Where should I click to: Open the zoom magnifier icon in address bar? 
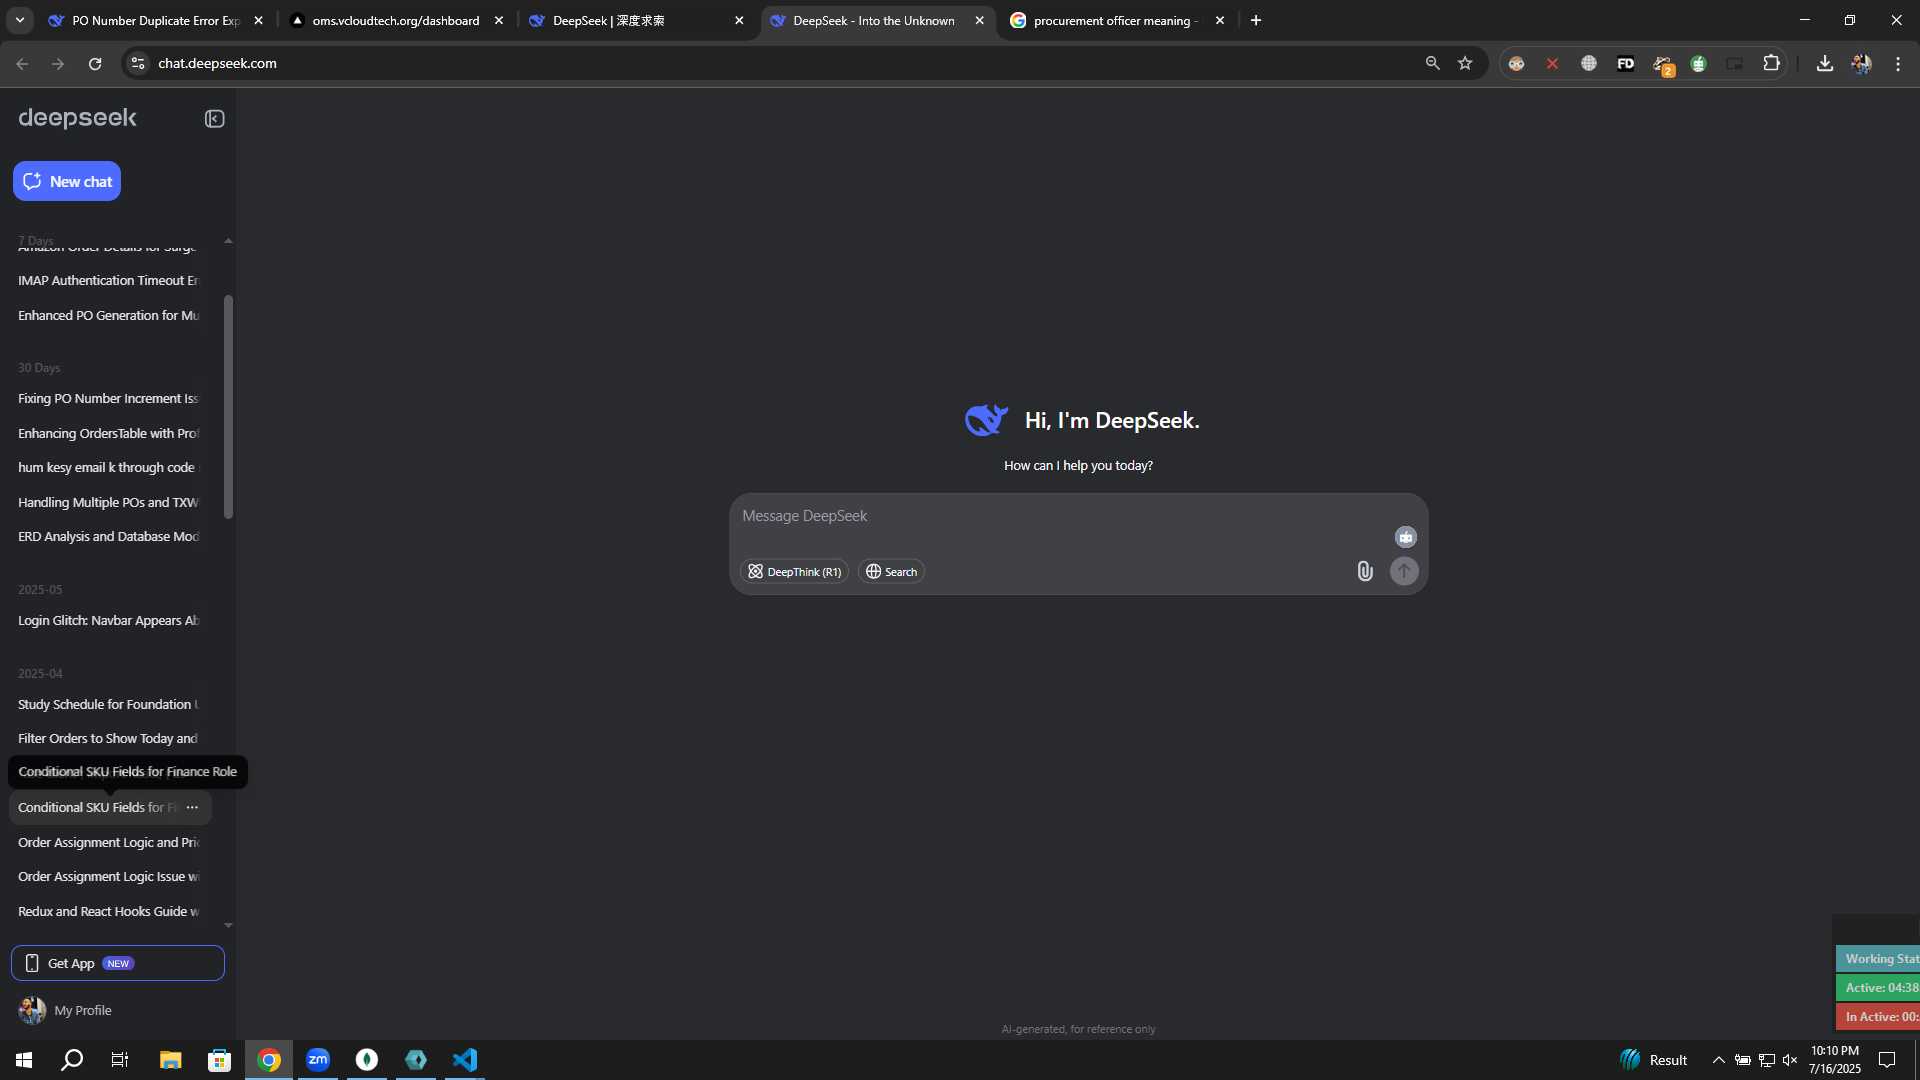1432,63
